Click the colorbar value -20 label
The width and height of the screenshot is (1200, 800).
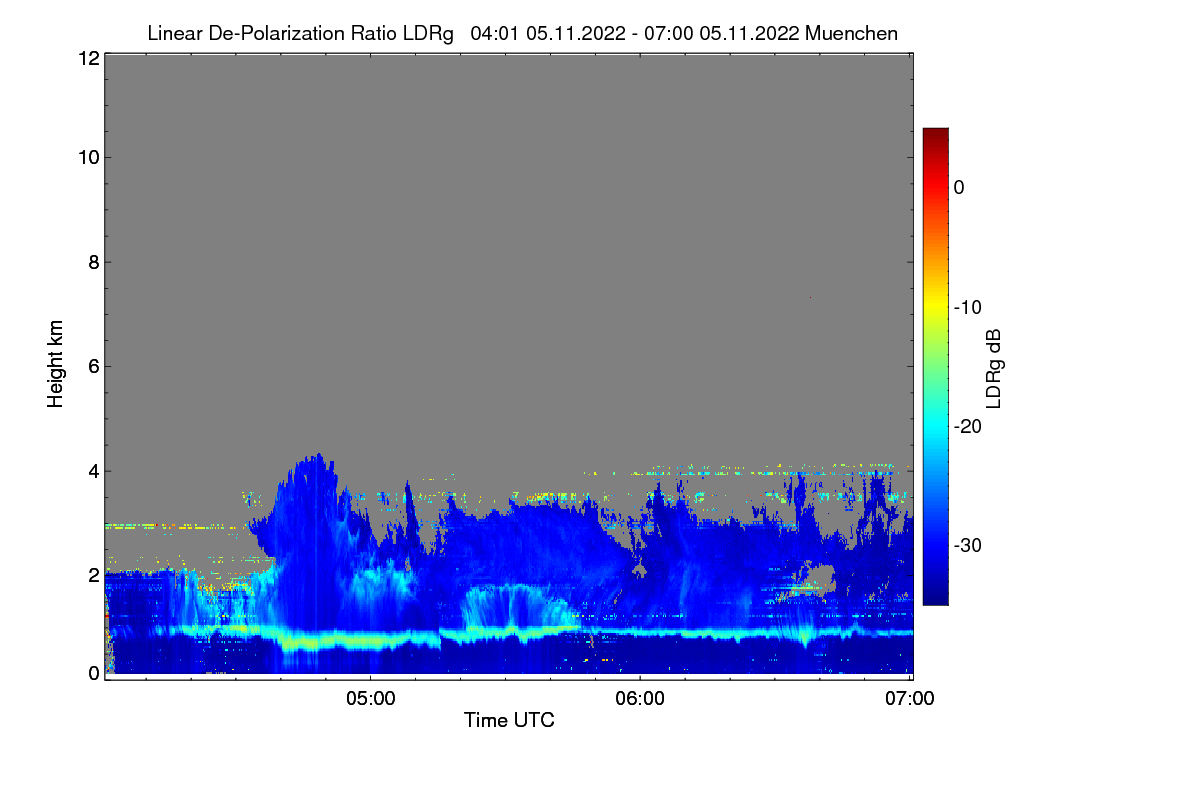tap(967, 426)
